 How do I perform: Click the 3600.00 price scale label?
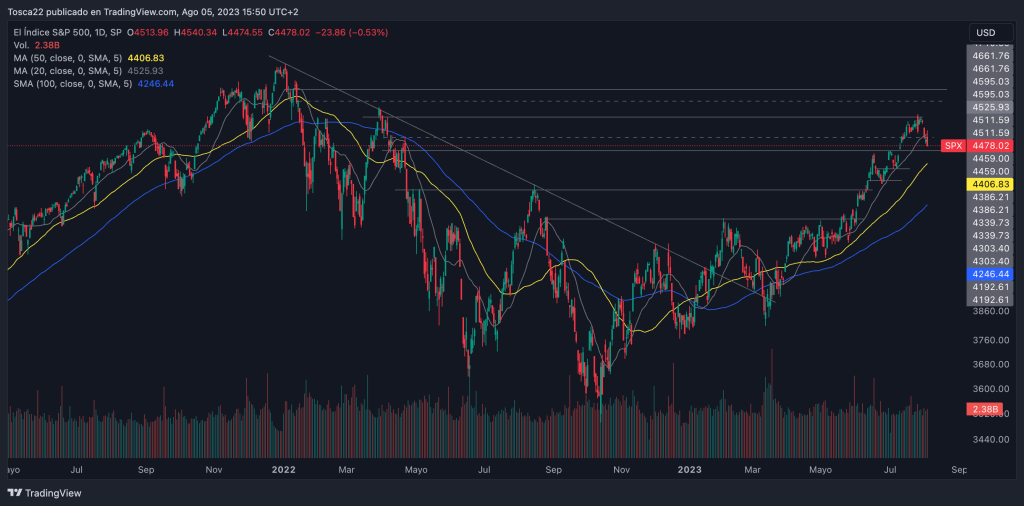(x=990, y=389)
